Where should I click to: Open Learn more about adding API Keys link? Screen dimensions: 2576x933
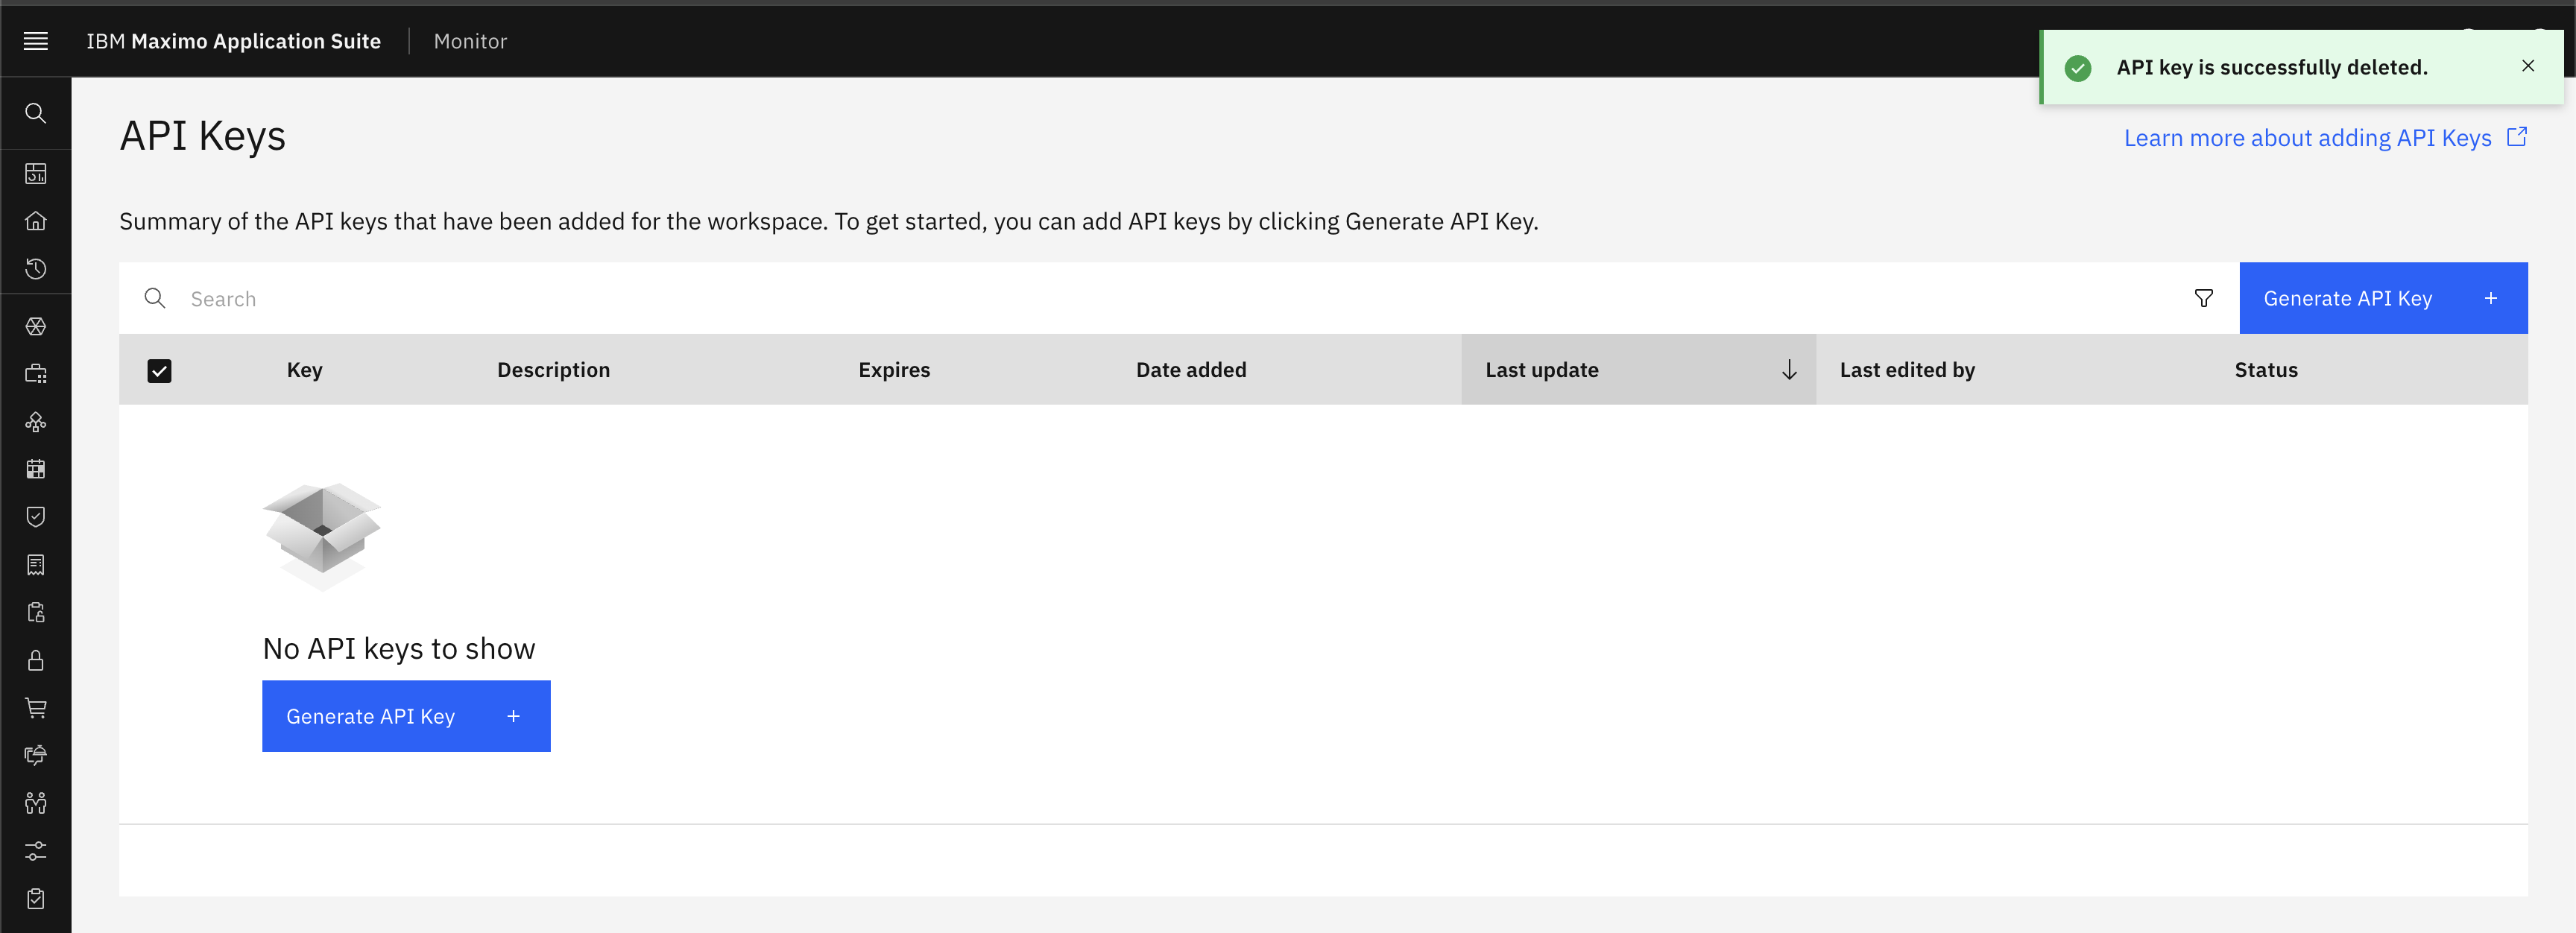point(2307,138)
